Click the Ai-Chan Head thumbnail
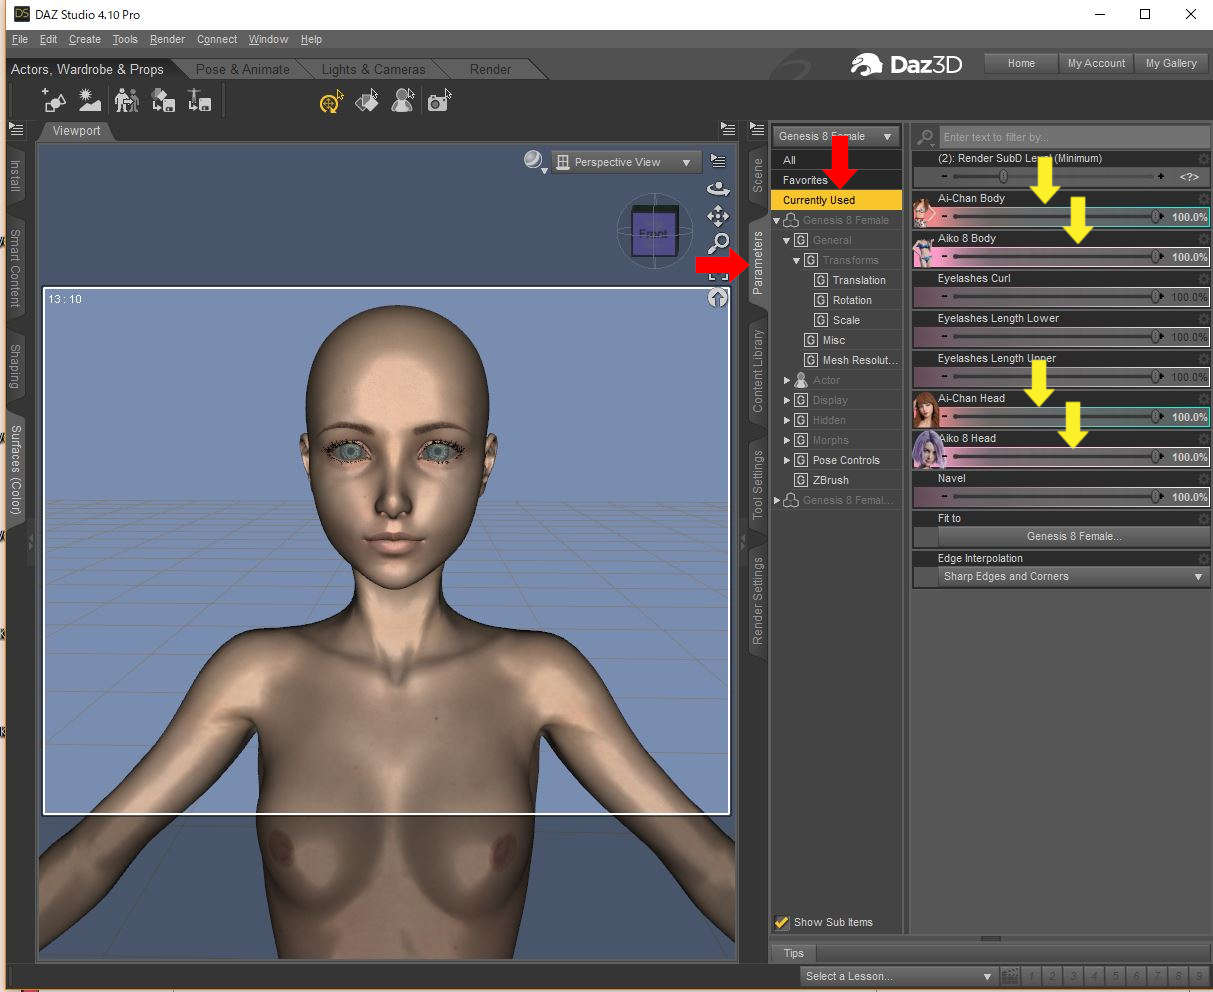This screenshot has height=992, width=1213. pos(924,409)
